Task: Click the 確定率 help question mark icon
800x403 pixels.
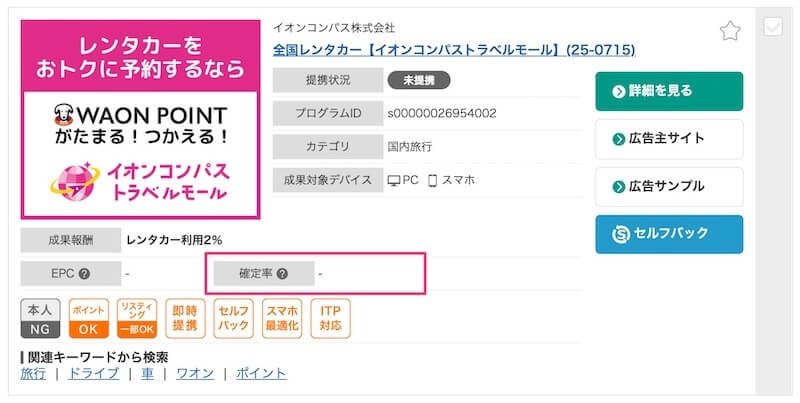Action: click(x=282, y=273)
